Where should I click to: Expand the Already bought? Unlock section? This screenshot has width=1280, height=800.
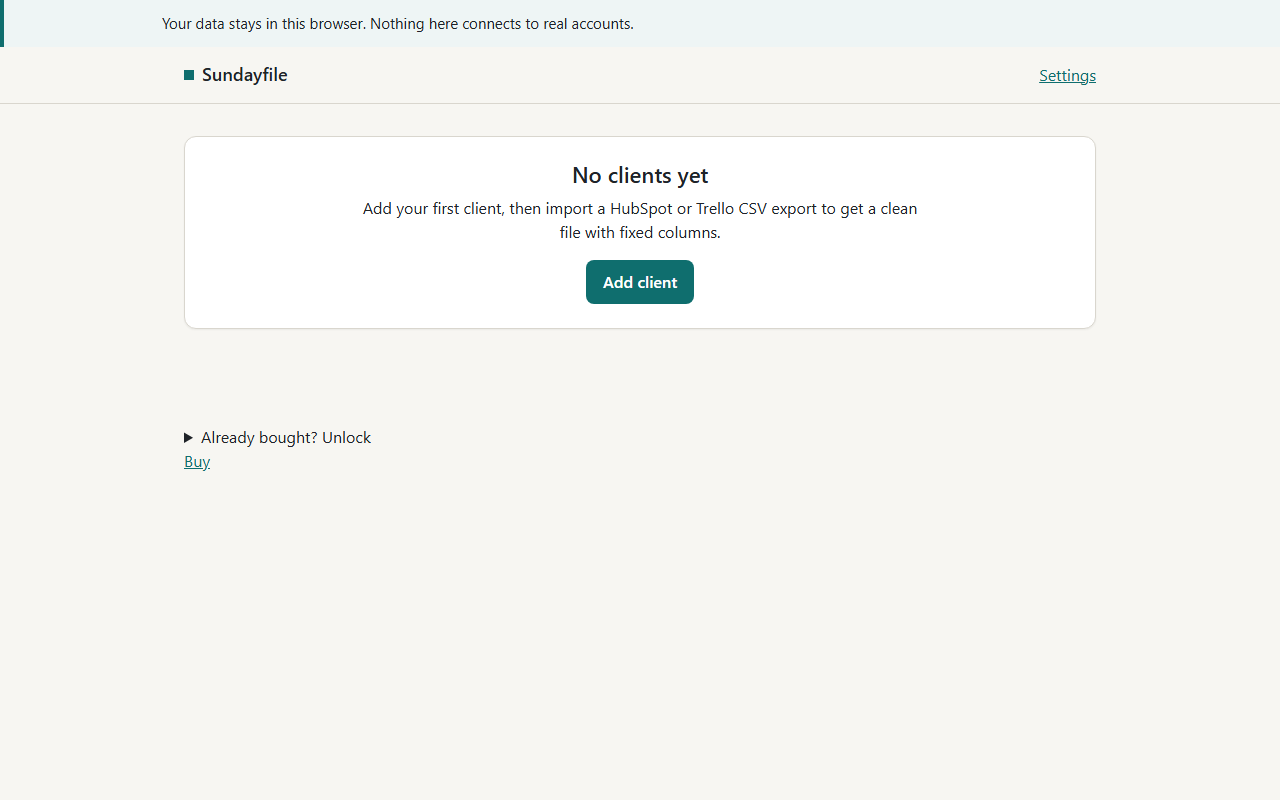click(x=278, y=437)
